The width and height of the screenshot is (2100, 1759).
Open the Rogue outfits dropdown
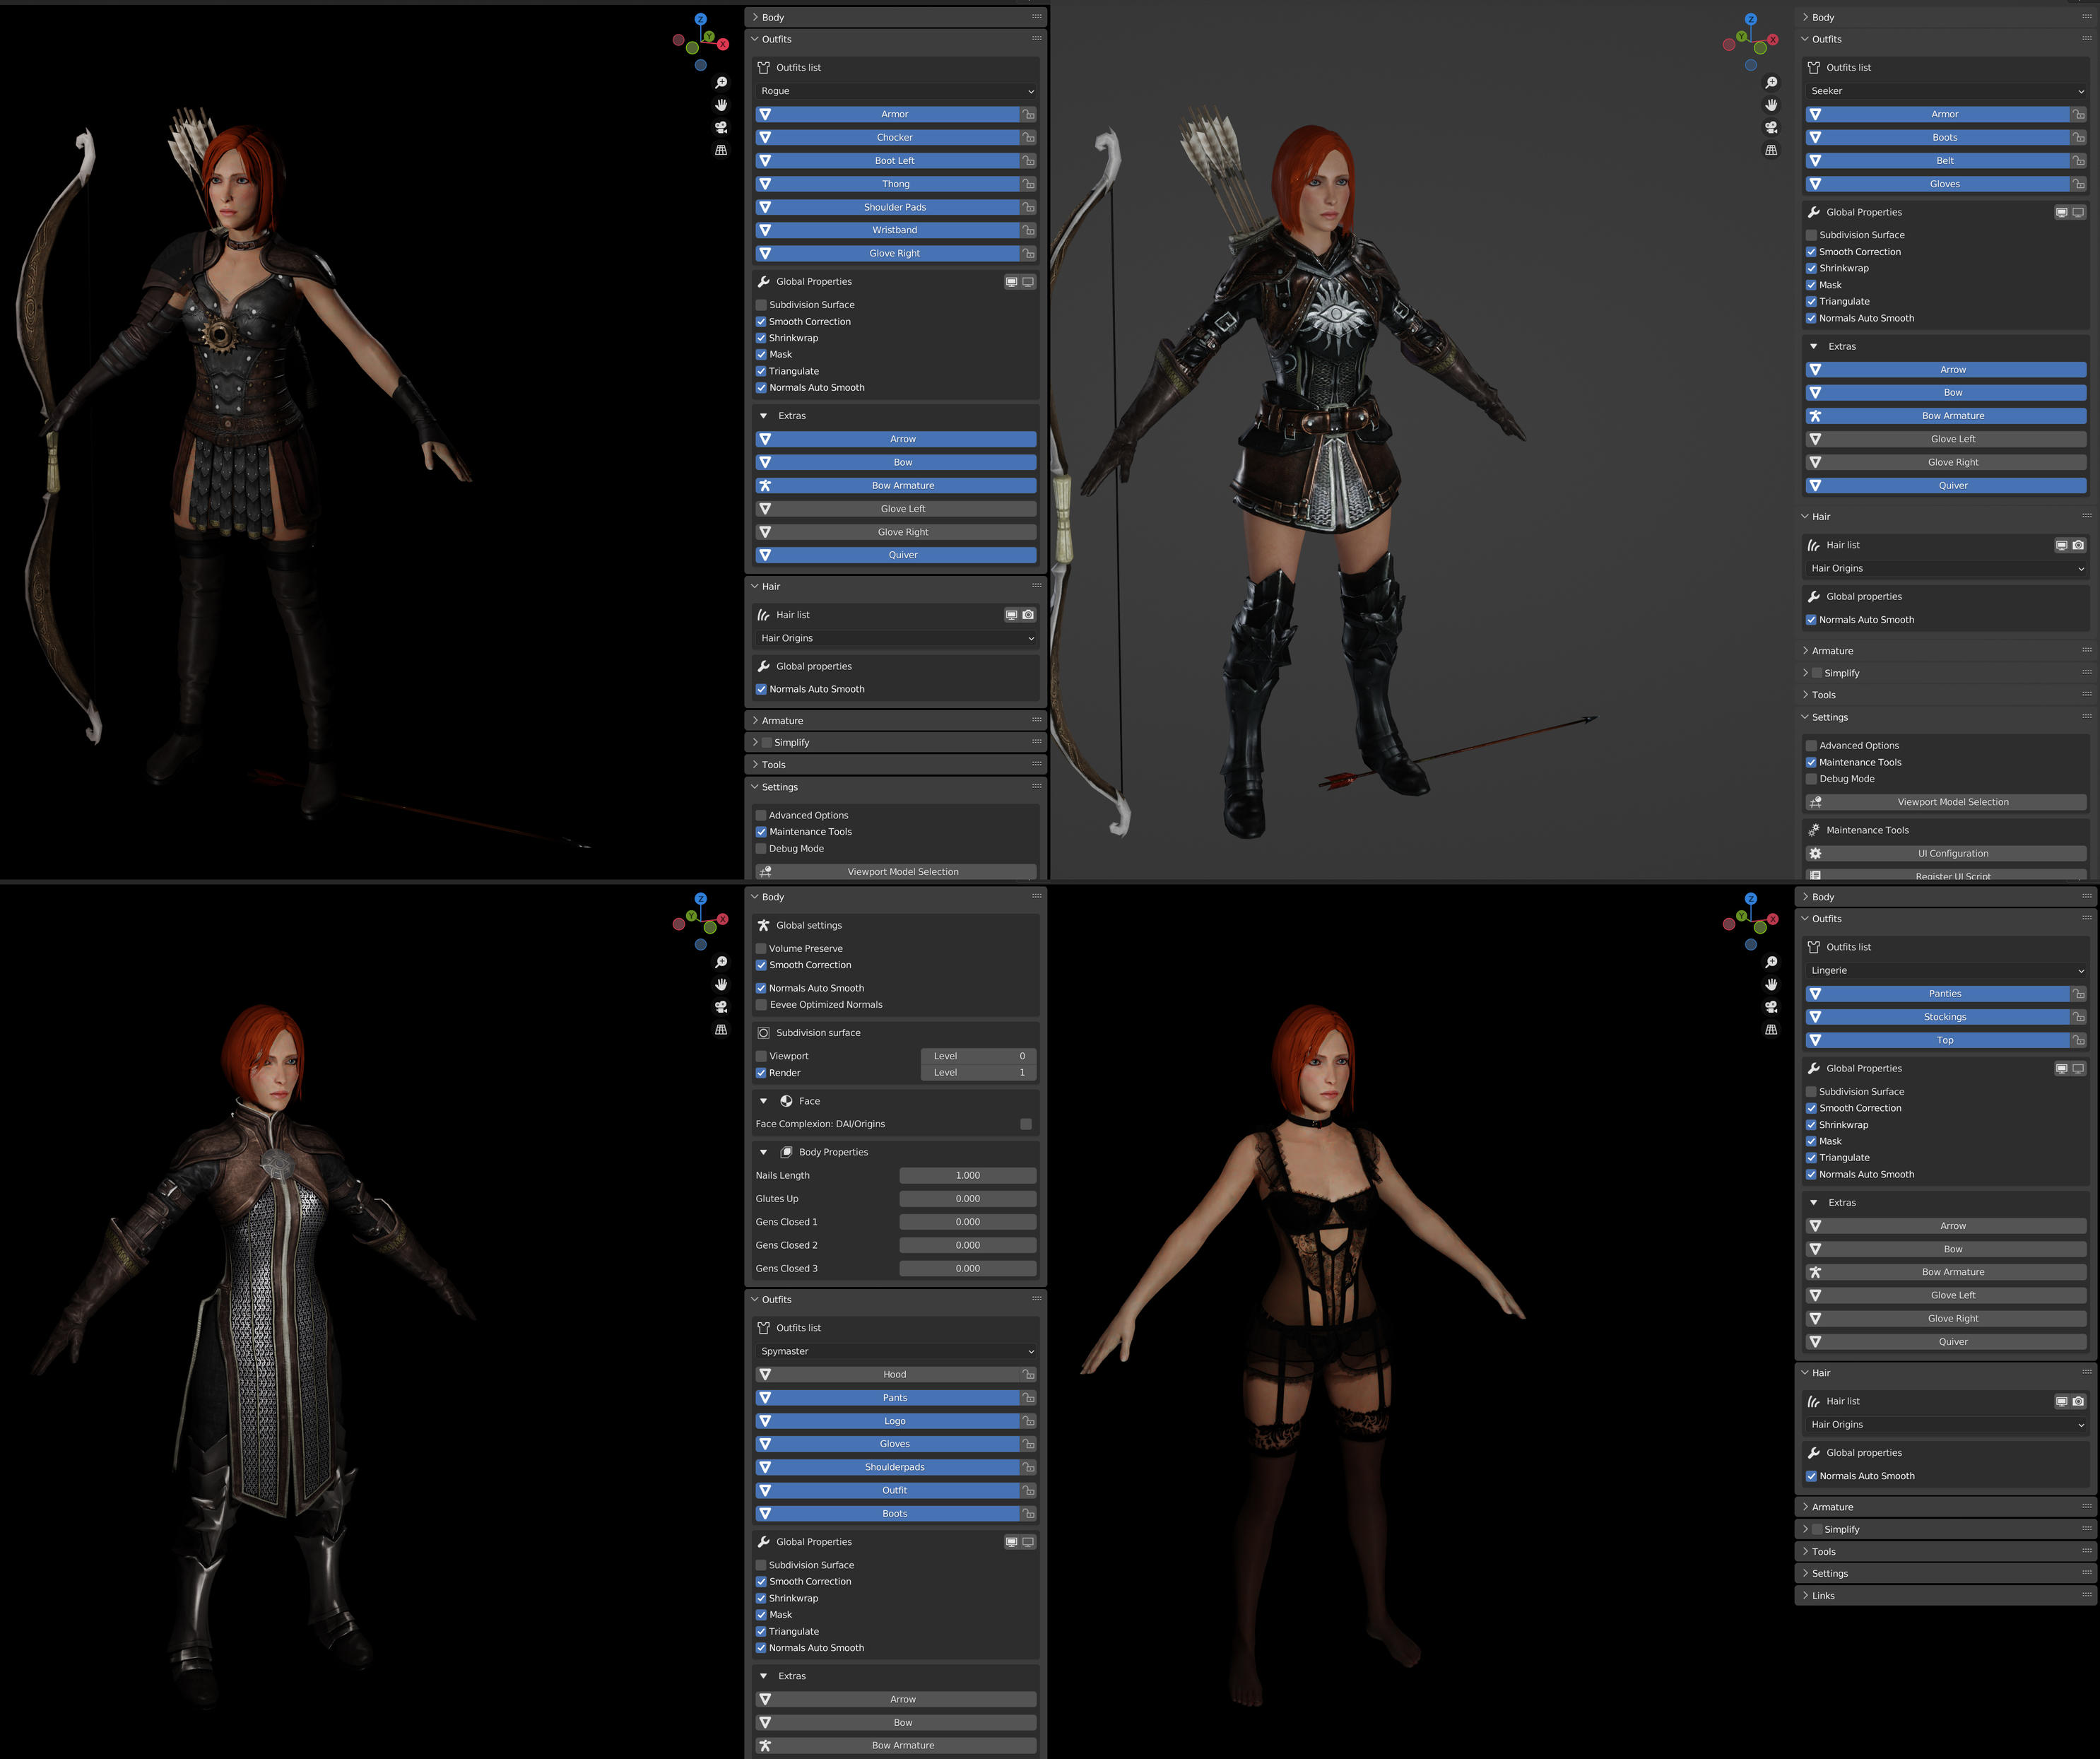(x=895, y=91)
